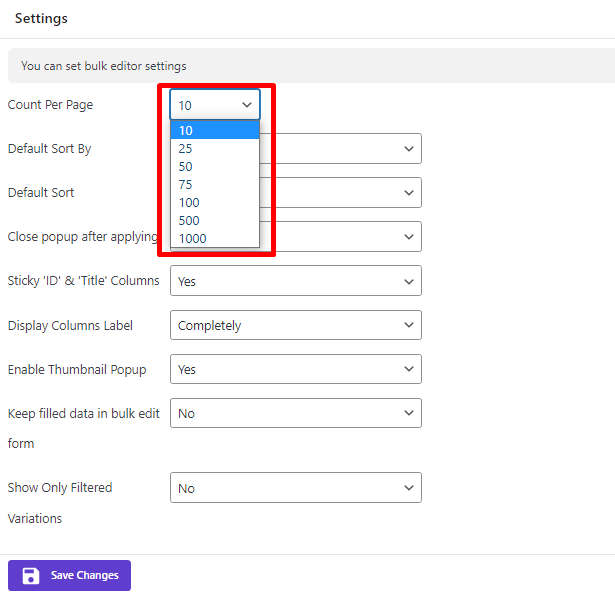Expand the Default Sort dropdown
Image resolution: width=615 pixels, height=595 pixels.
408,193
